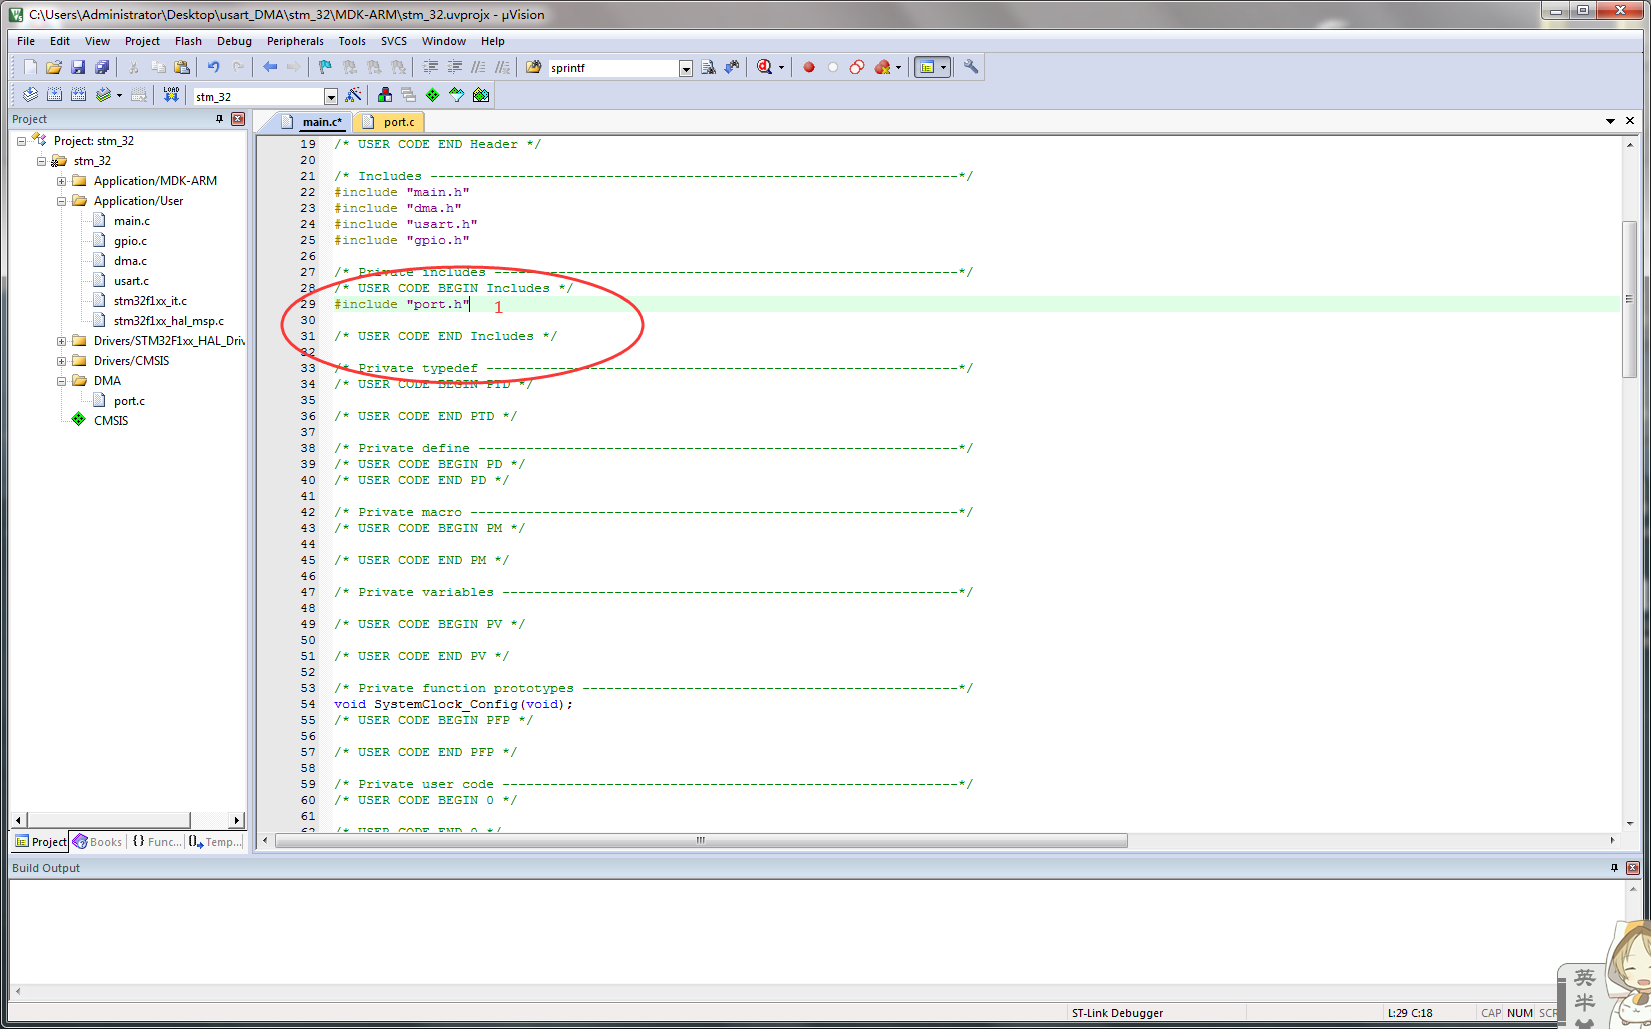Select port.c under the DMA folder
The height and width of the screenshot is (1029, 1651).
[x=129, y=401]
